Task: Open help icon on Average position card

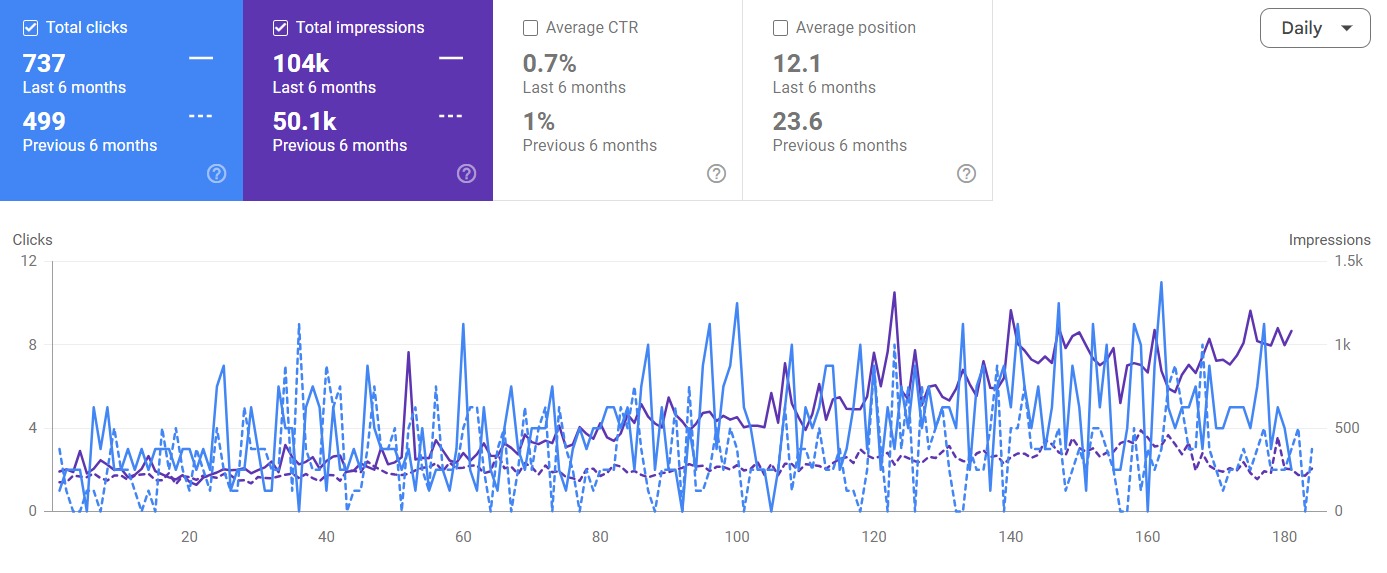Action: (x=967, y=174)
